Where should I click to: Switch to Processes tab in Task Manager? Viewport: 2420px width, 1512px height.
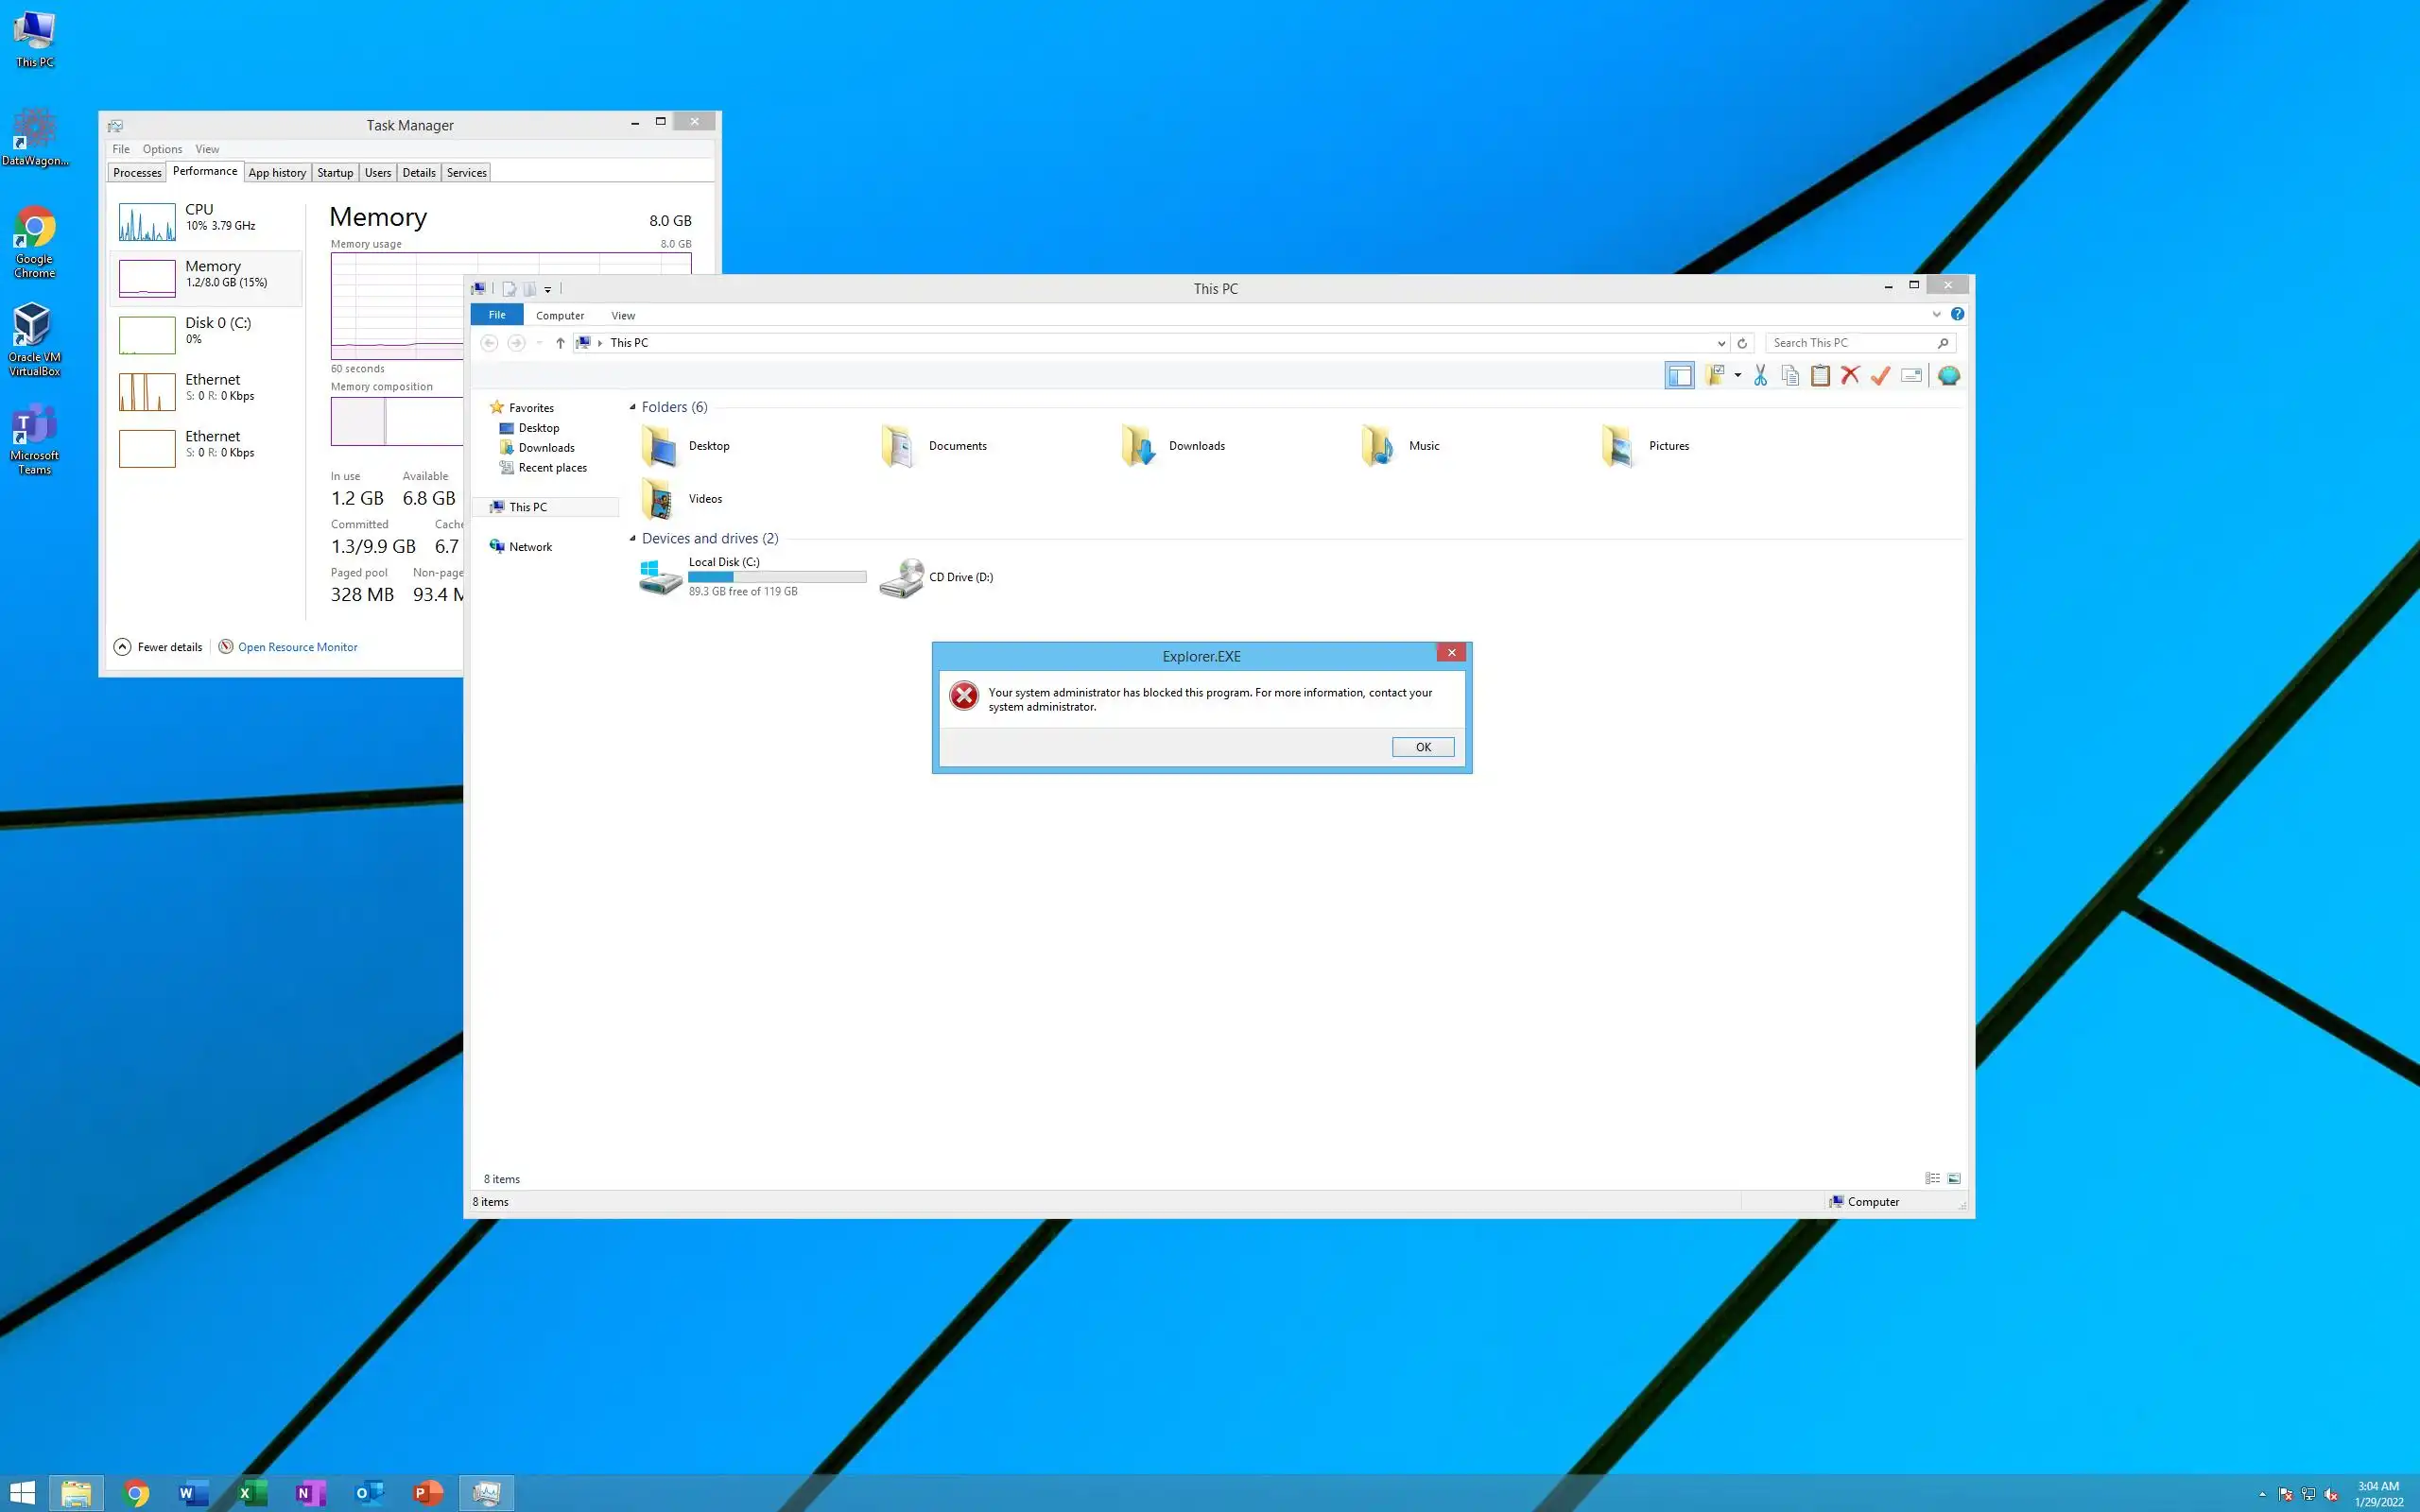137,173
